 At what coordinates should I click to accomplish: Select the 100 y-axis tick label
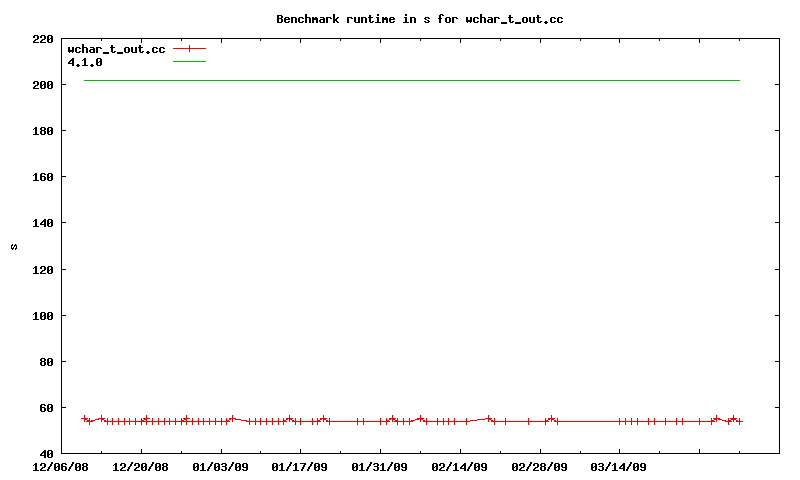[x=43, y=315]
